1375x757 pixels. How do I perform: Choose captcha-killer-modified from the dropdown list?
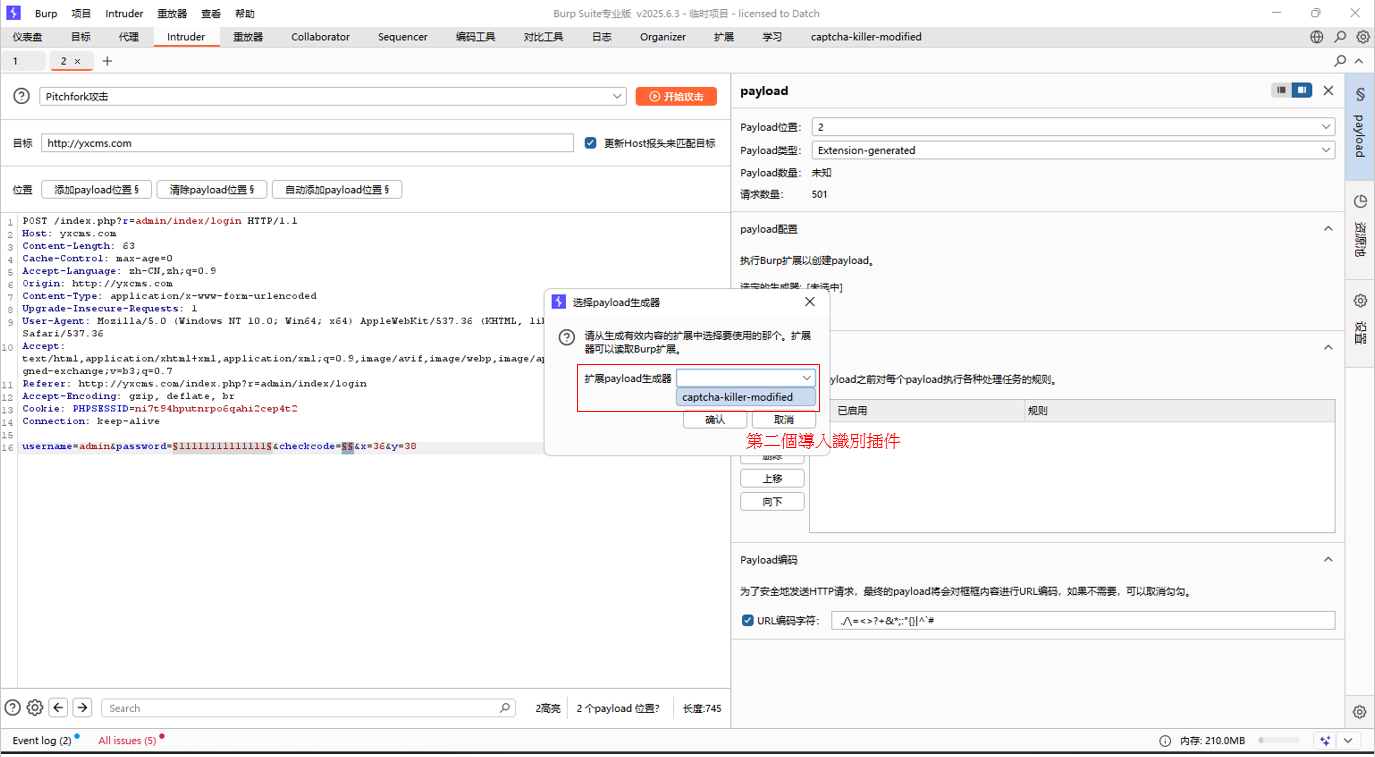746,397
